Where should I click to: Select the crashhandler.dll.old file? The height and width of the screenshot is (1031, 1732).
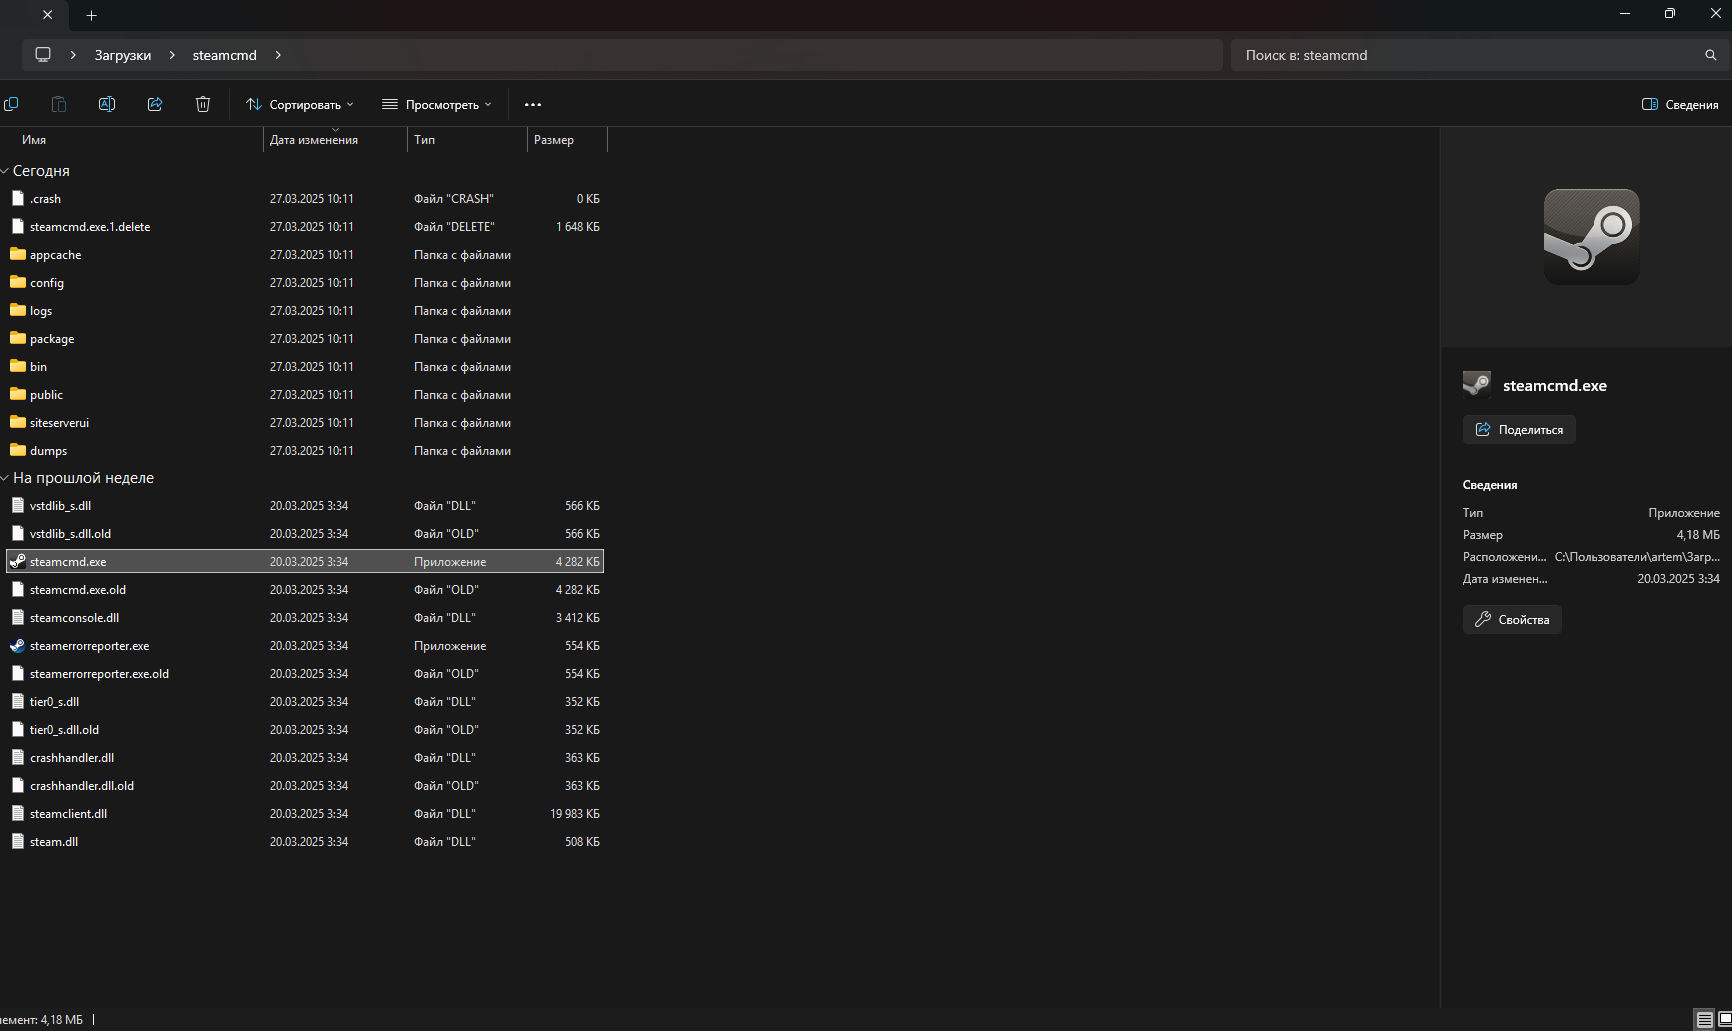click(x=305, y=785)
